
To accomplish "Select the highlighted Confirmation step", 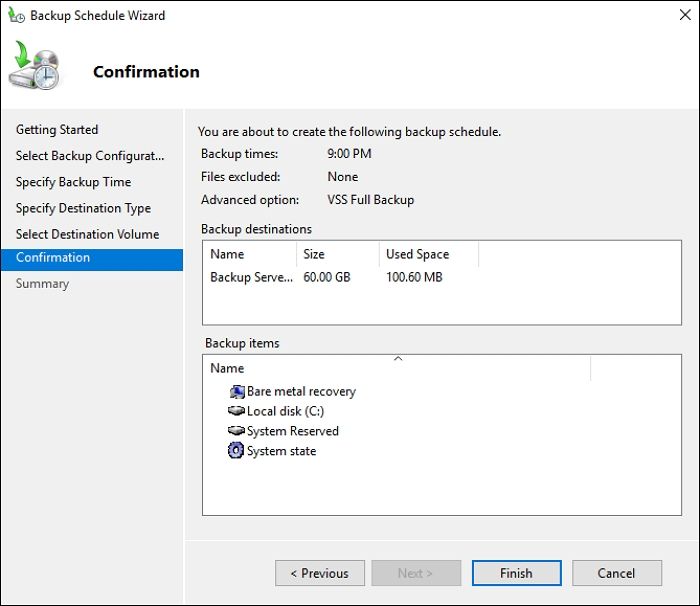I will [53, 258].
